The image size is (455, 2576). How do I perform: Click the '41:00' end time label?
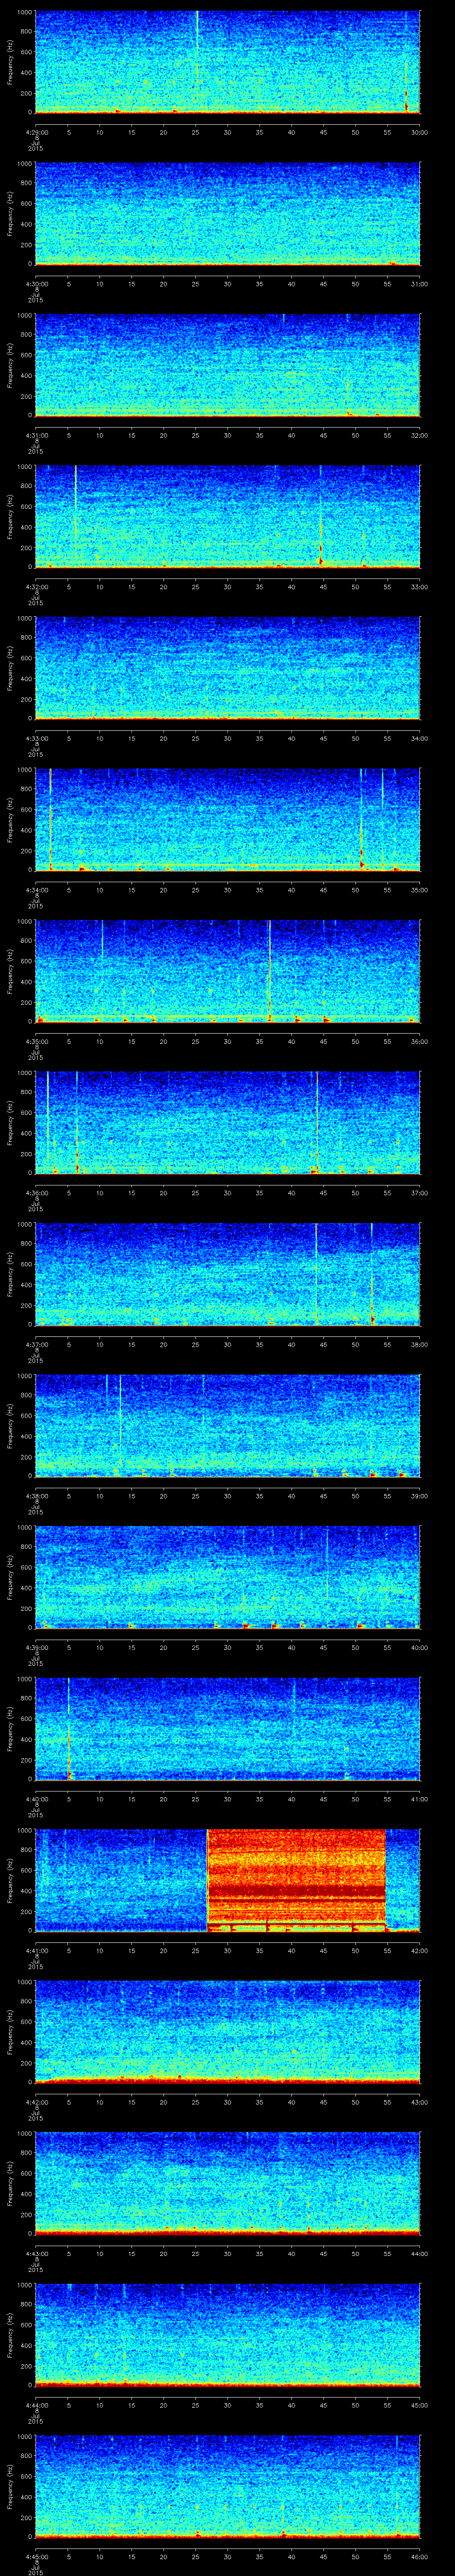click(x=419, y=1799)
